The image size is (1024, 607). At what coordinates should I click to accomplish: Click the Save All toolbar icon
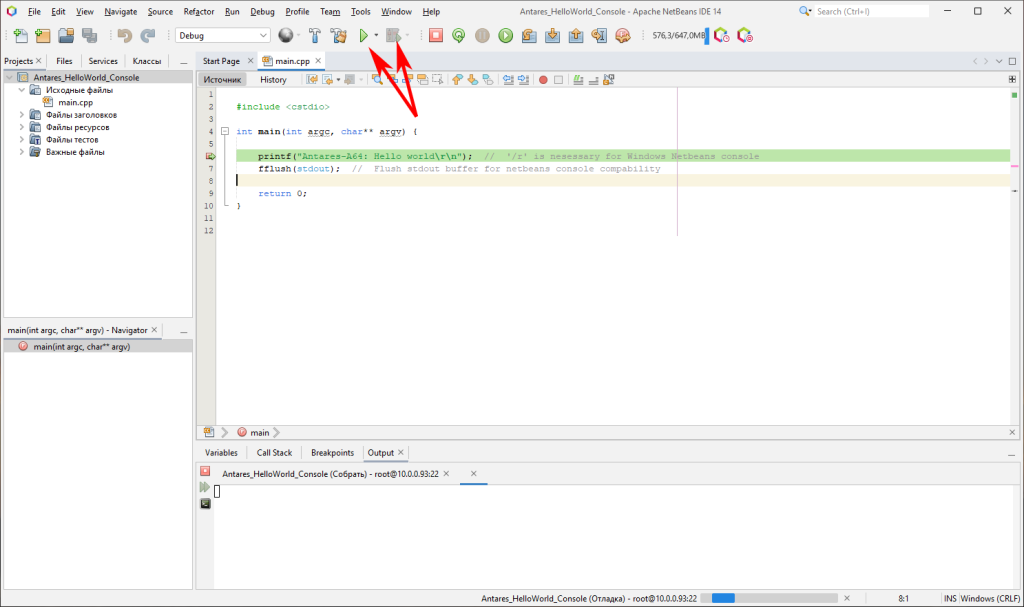[x=89, y=36]
